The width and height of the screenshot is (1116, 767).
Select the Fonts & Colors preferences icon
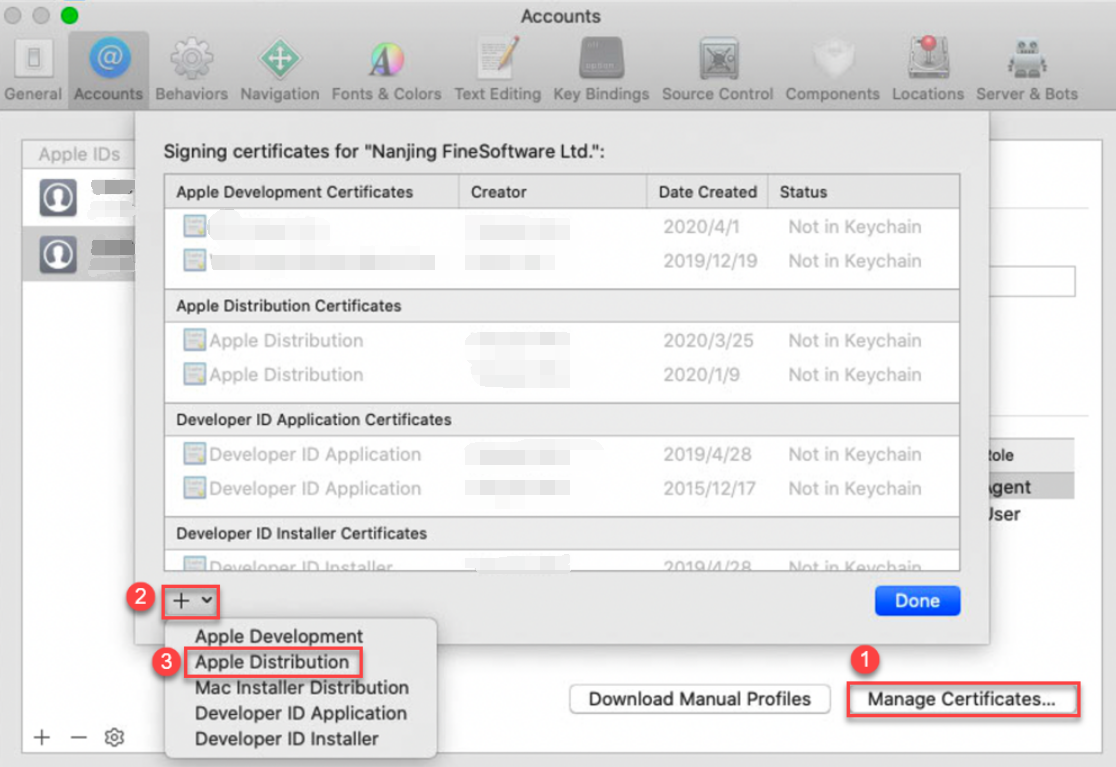click(386, 65)
